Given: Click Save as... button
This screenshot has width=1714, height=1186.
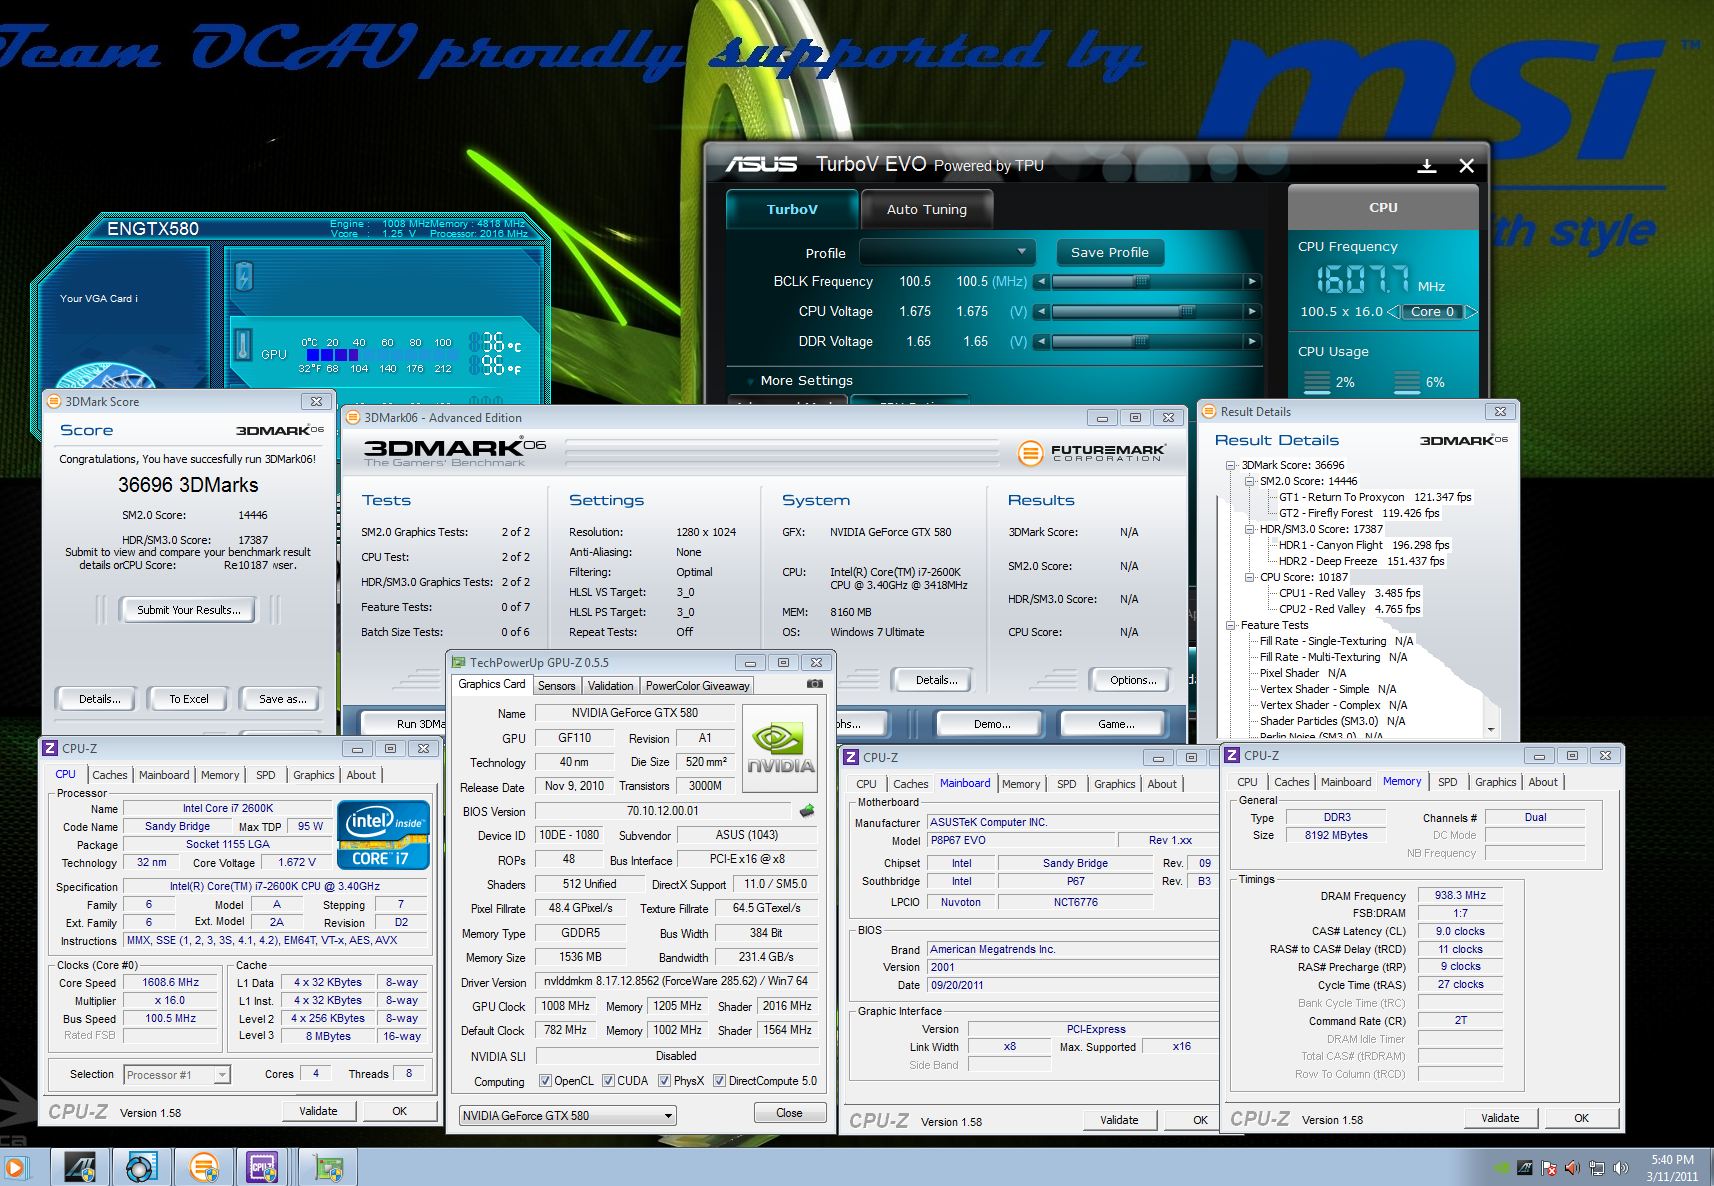Looking at the screenshot, I should 283,699.
